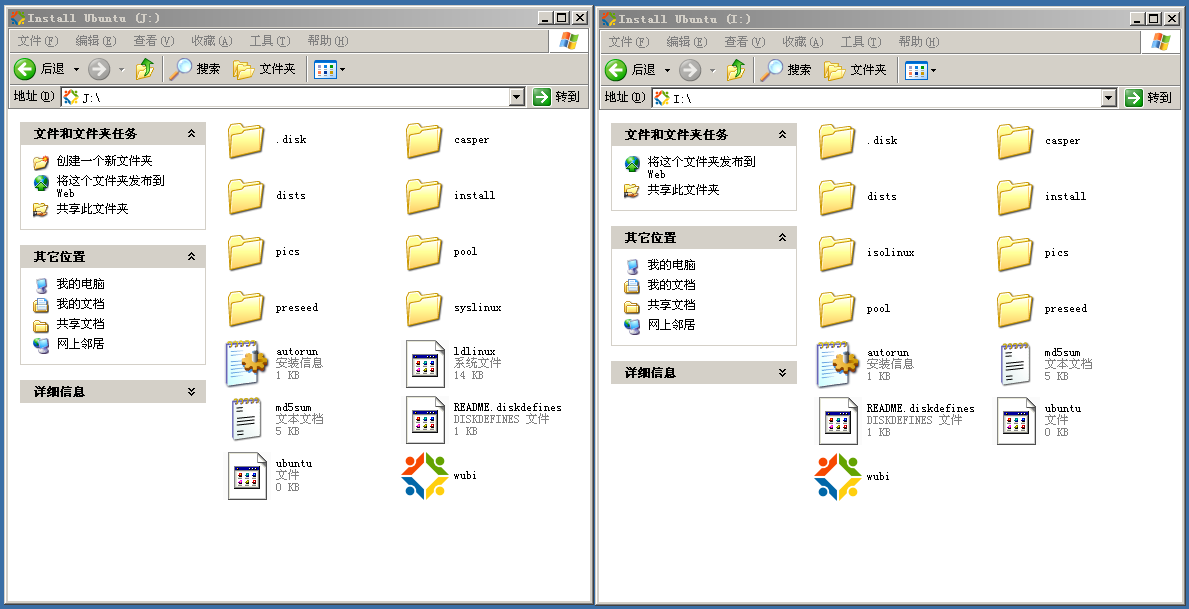Viewport: 1189px width, 609px height.
Task: Select the autorun file in J: window
Action: 273,363
